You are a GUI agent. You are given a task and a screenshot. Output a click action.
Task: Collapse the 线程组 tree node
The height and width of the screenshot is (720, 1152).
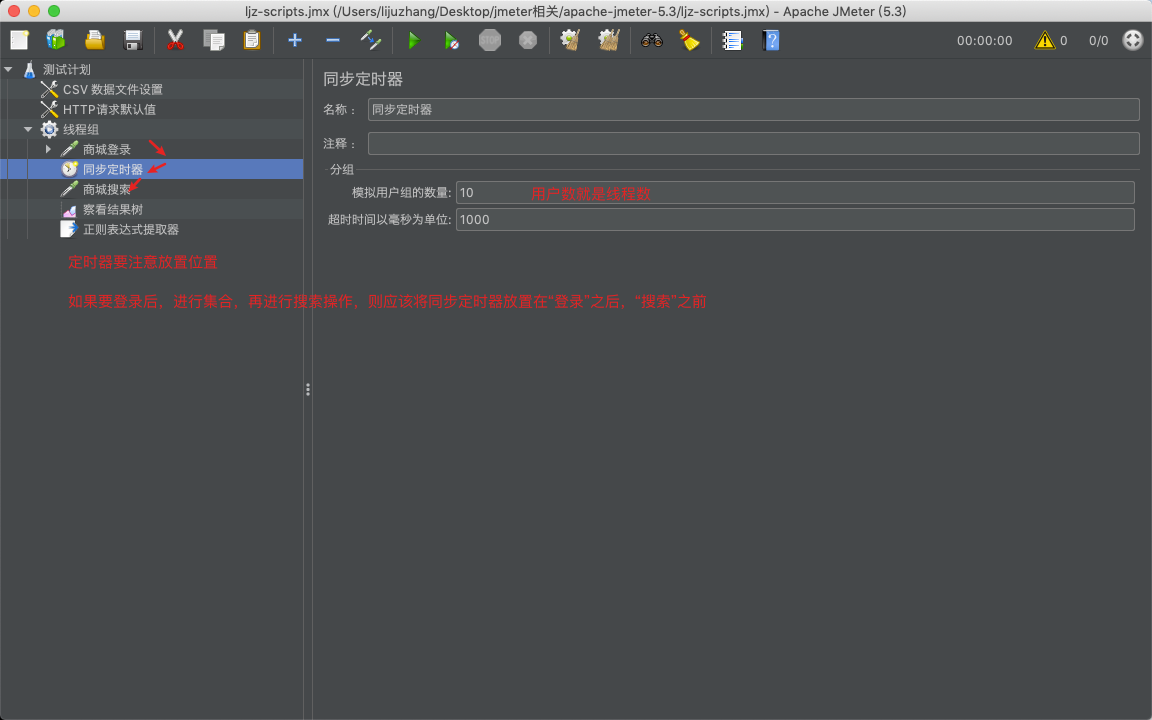(28, 129)
